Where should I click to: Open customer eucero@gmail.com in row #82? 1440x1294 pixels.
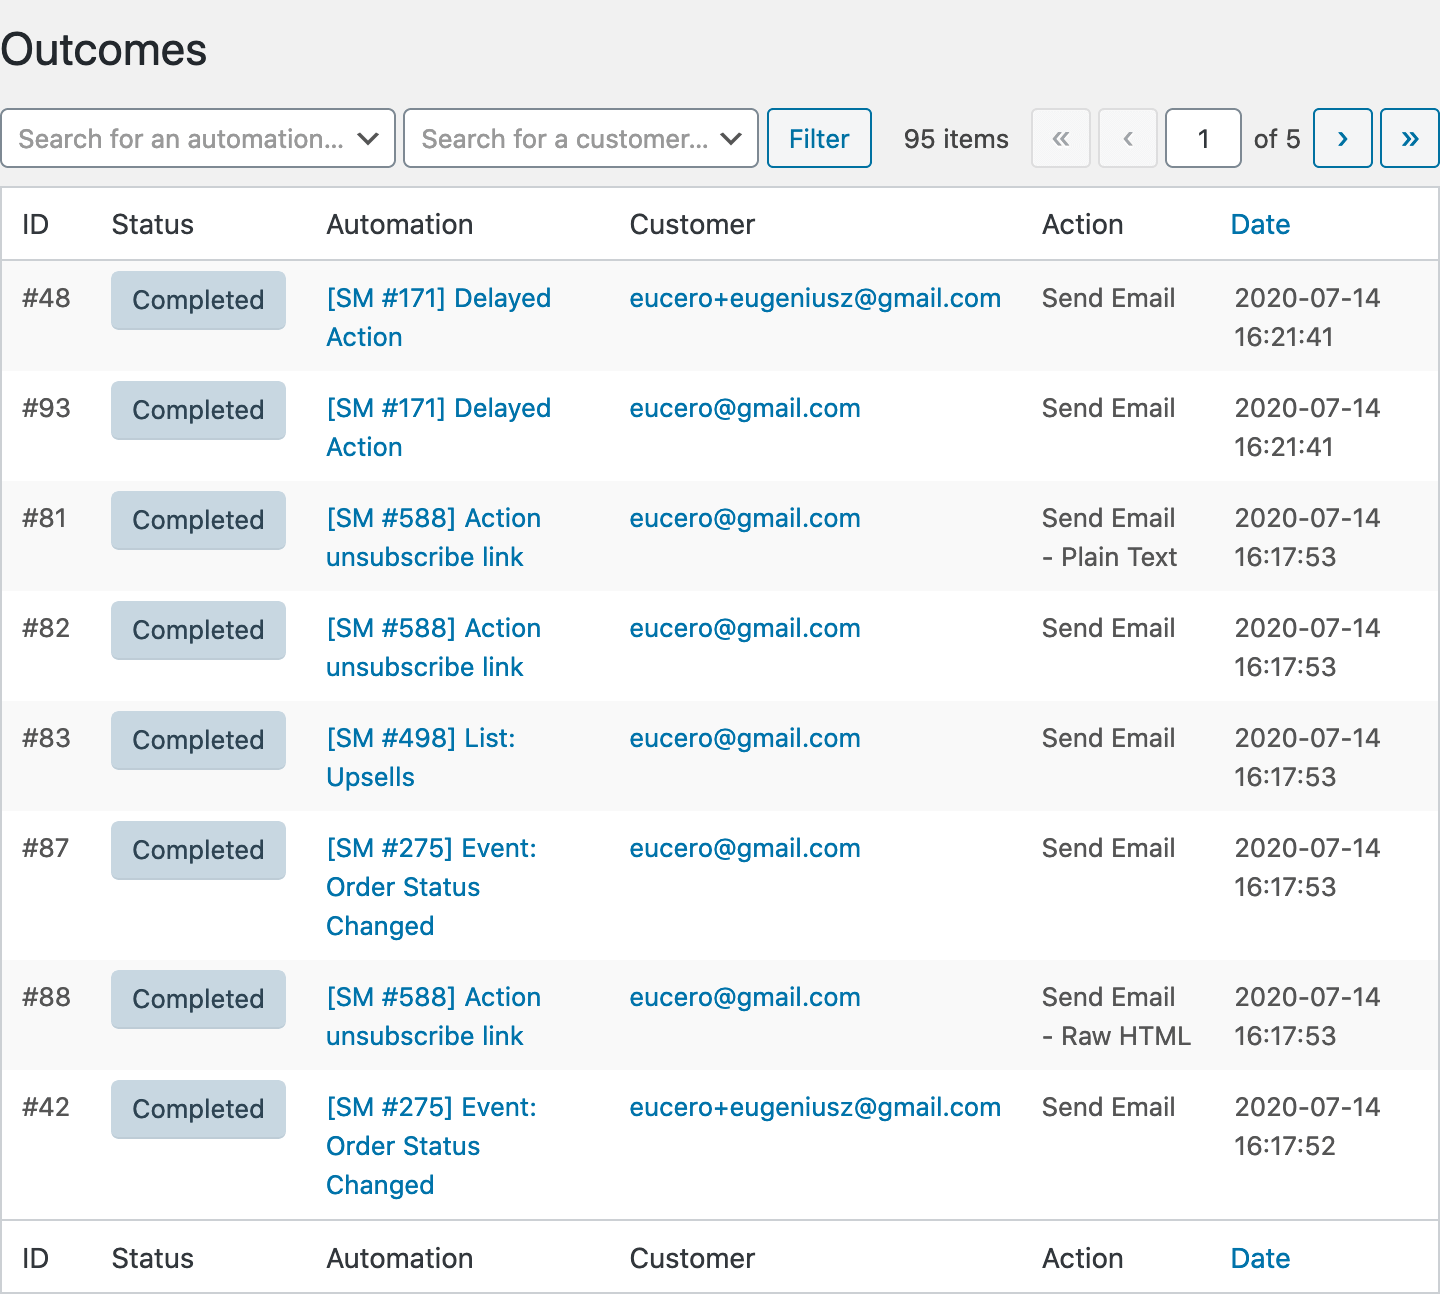click(x=745, y=628)
